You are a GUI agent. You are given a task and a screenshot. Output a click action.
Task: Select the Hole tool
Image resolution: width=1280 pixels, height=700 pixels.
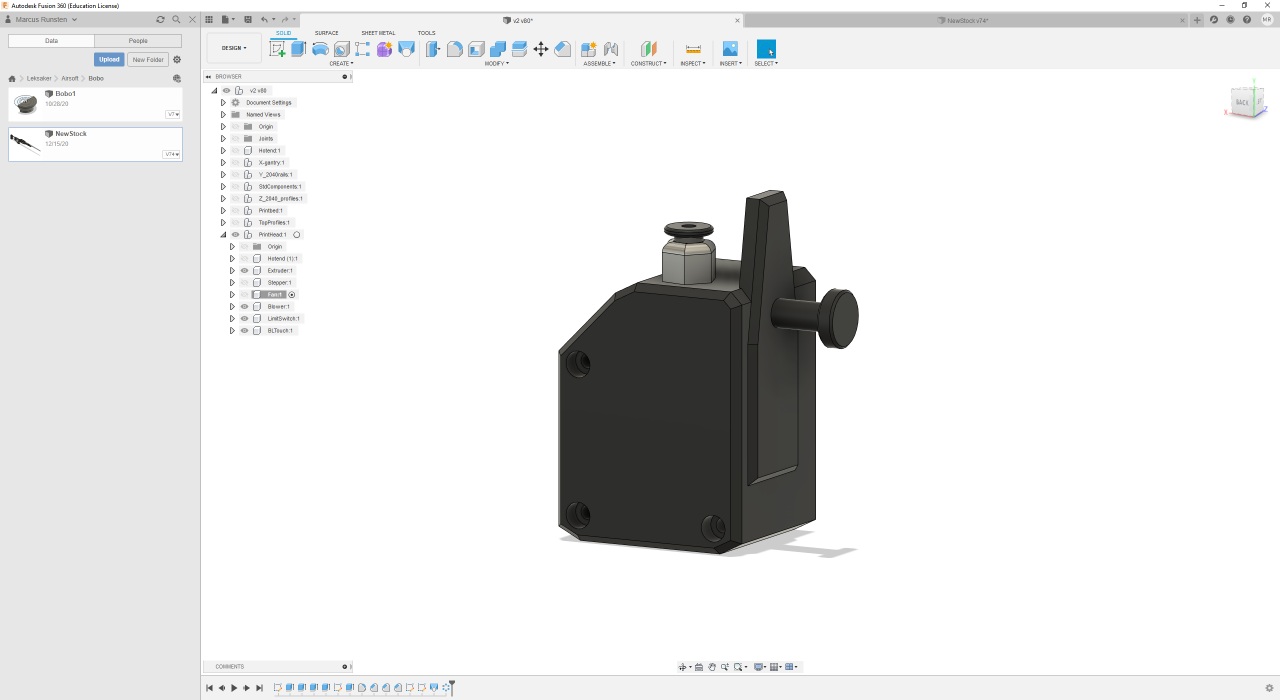tap(342, 49)
